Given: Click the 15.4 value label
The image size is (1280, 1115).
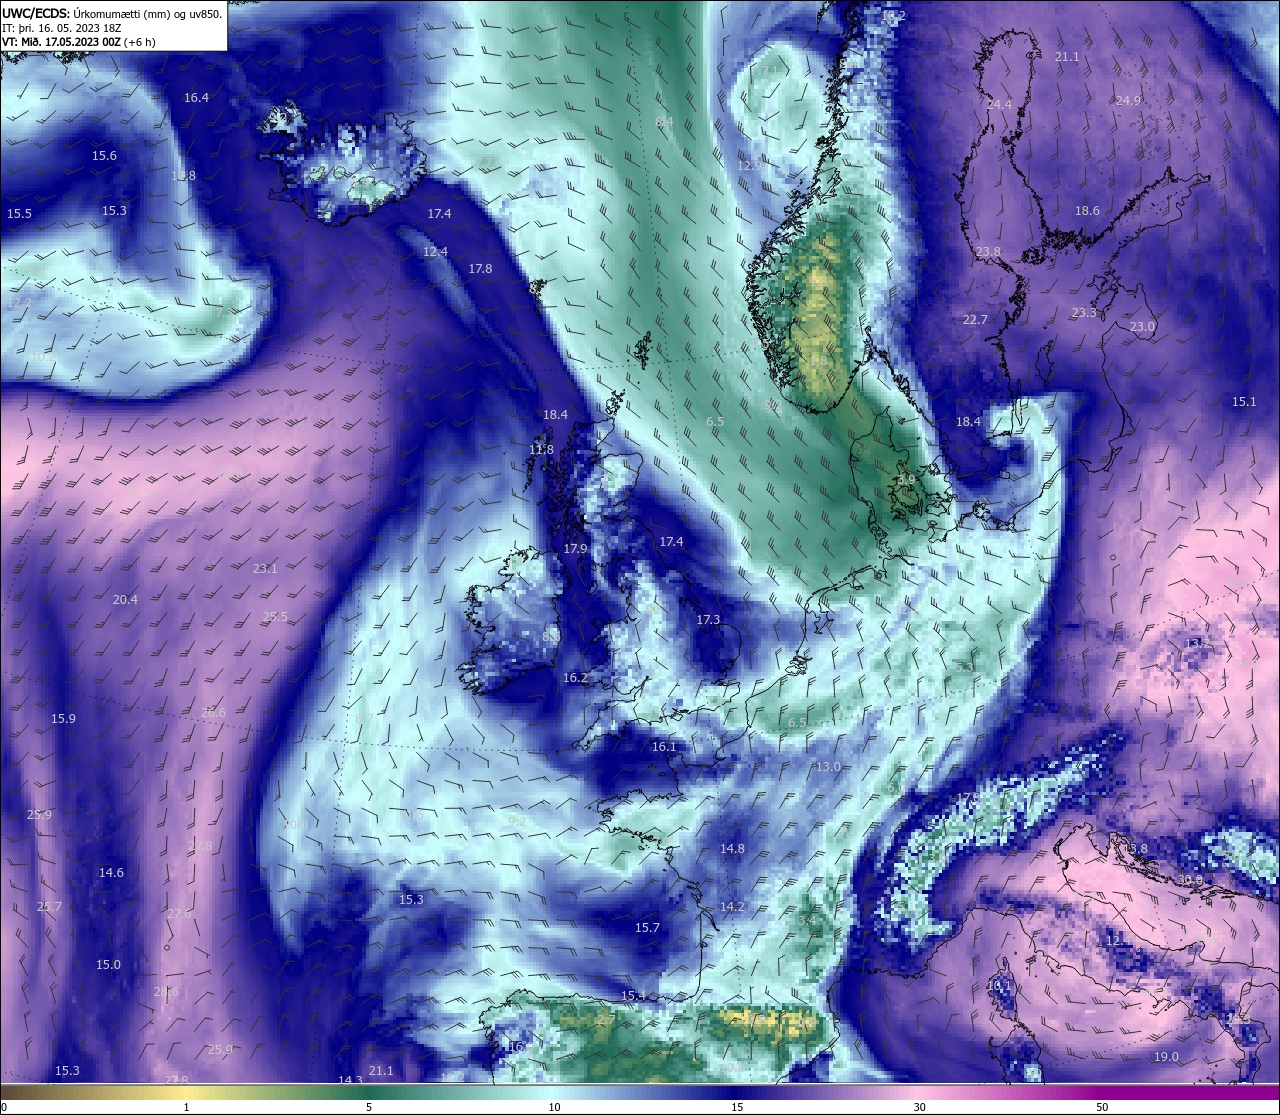Looking at the screenshot, I should coord(633,996).
